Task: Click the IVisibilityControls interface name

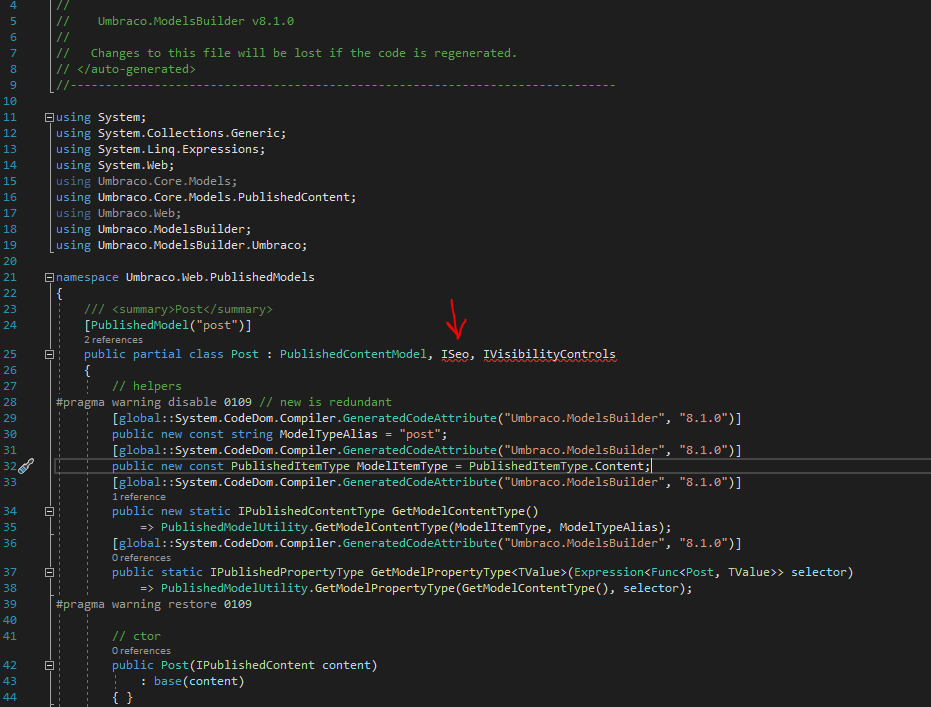Action: [549, 354]
